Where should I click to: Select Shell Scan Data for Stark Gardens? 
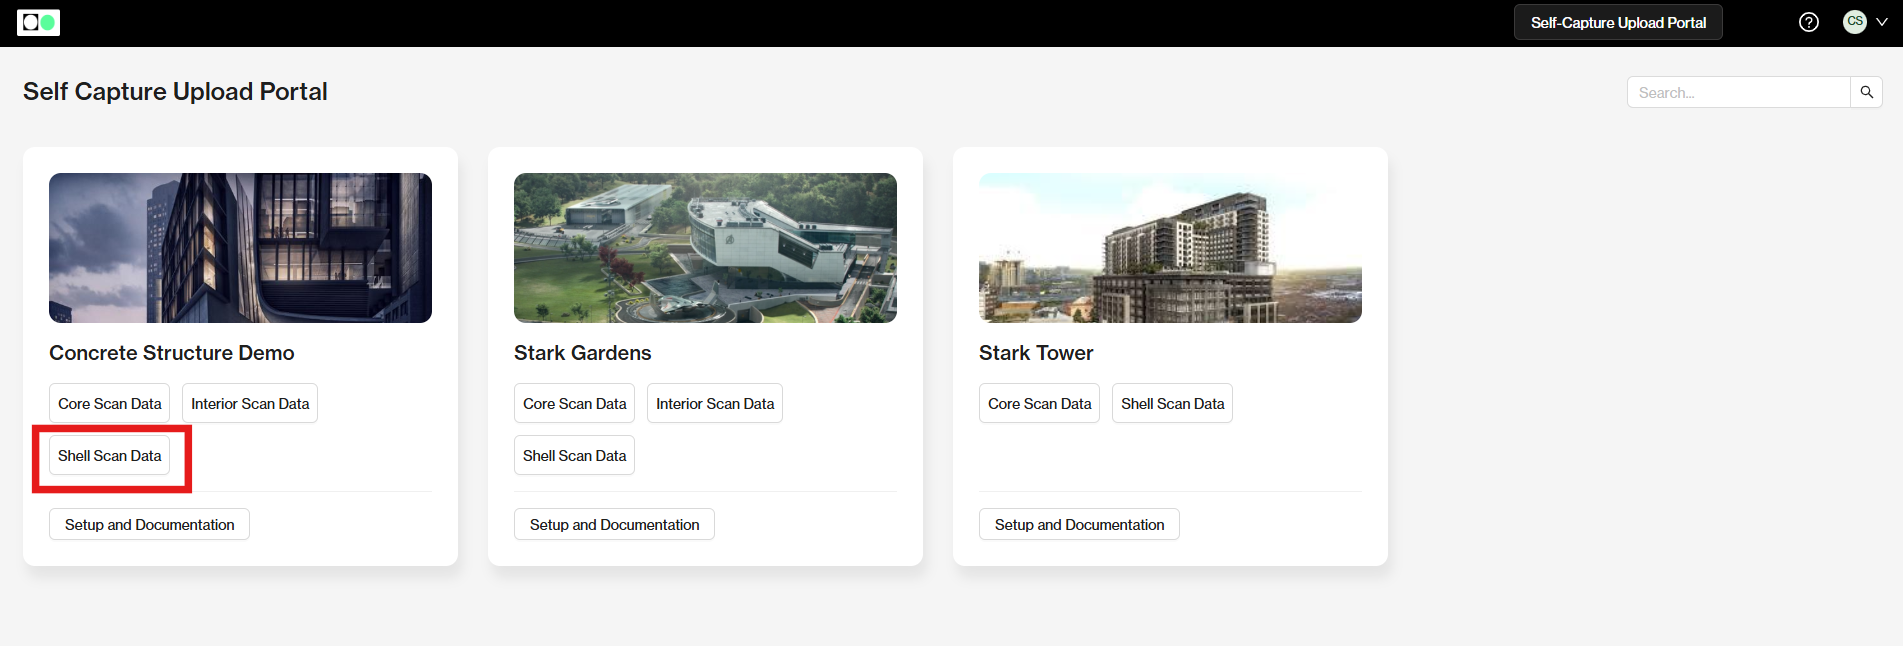tap(574, 455)
